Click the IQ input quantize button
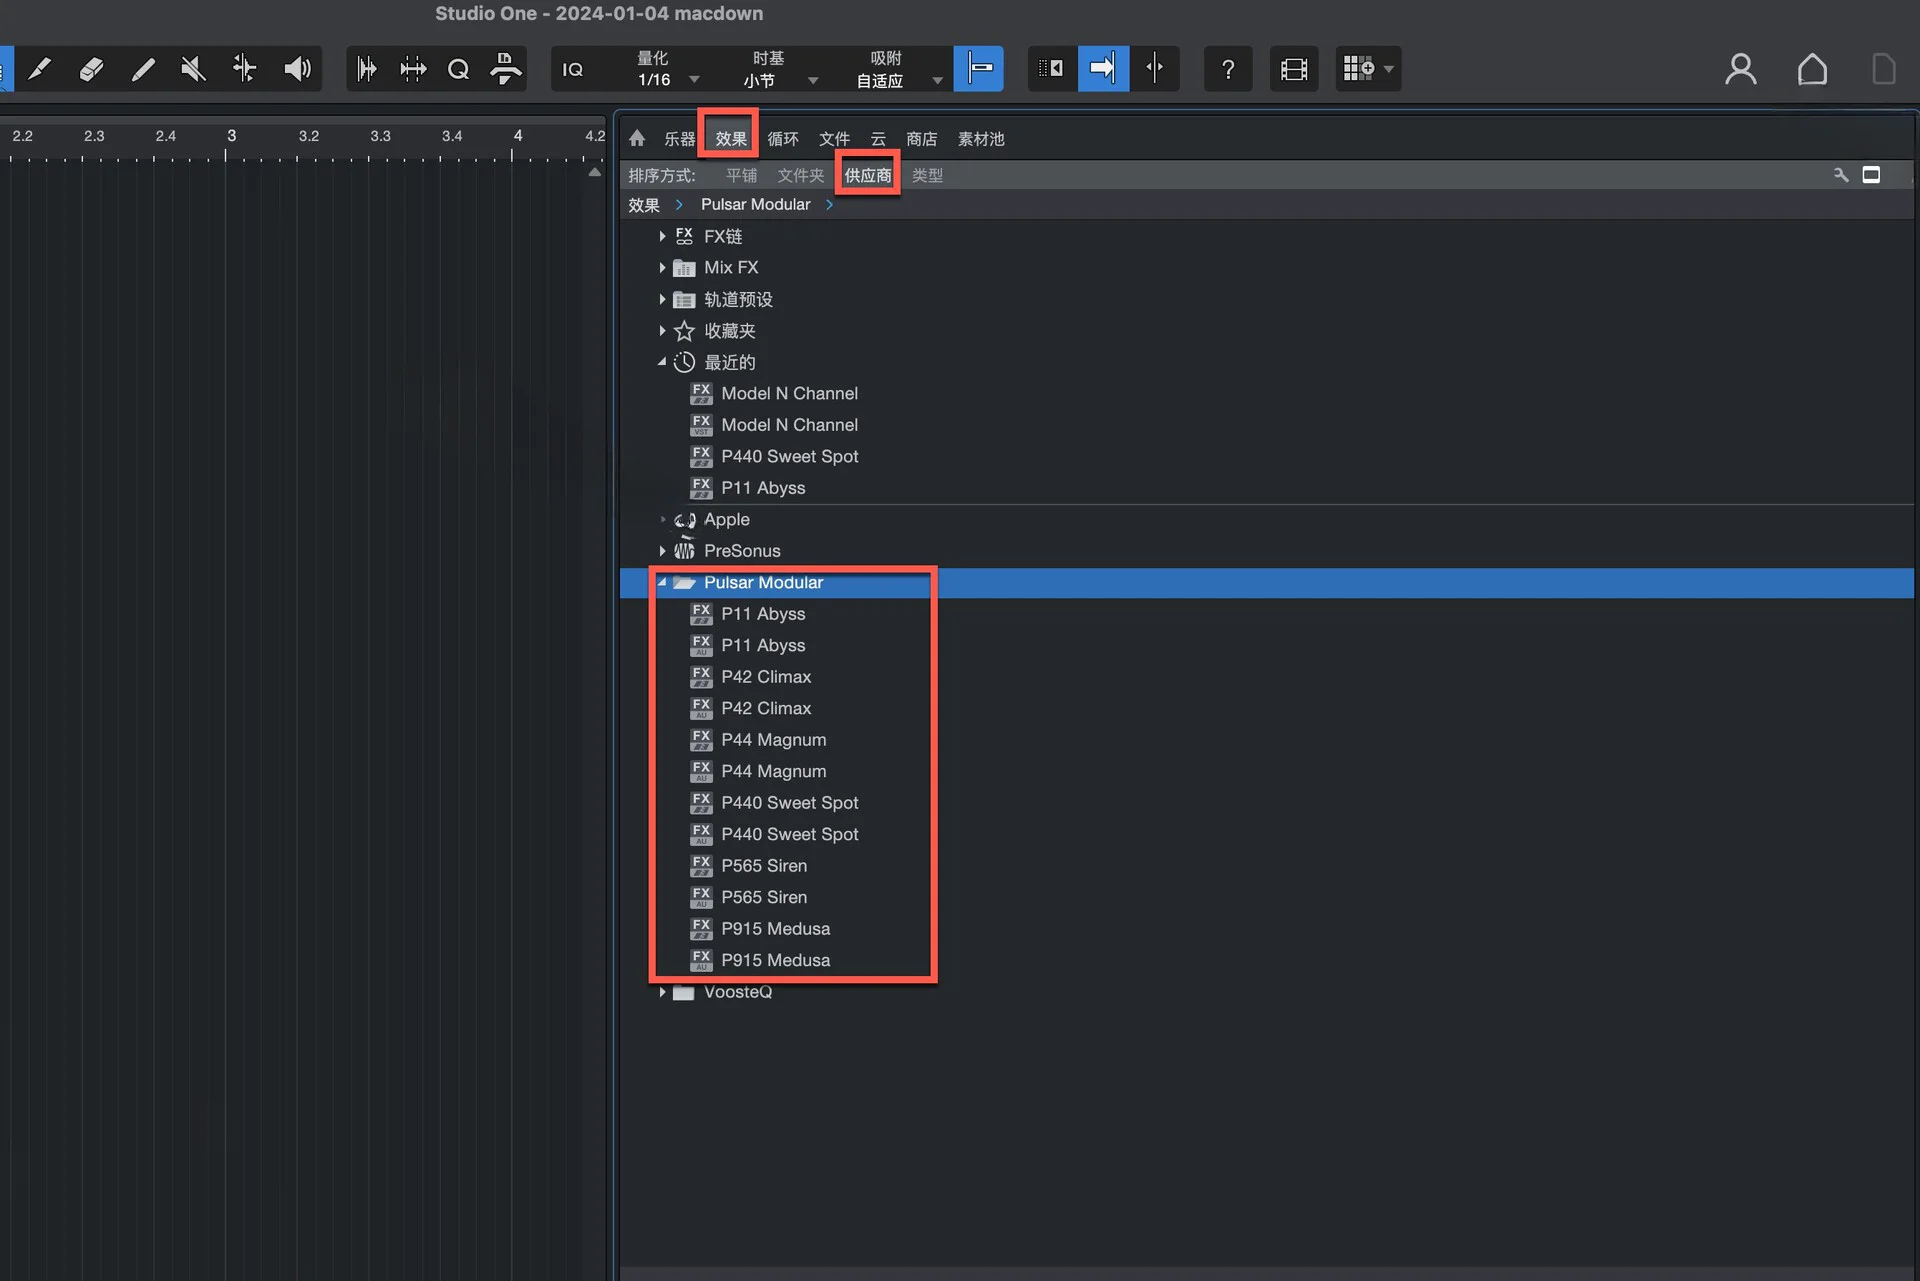This screenshot has width=1920, height=1281. (x=573, y=69)
